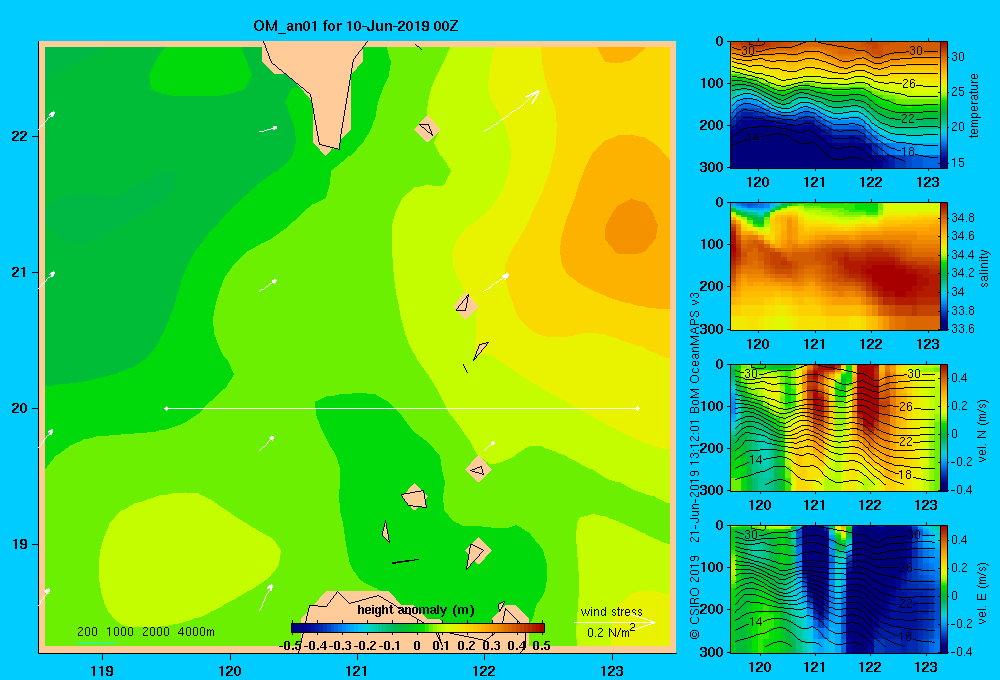Click the eastern endpoint of the transect line
This screenshot has height=680, width=1000.
(638, 408)
